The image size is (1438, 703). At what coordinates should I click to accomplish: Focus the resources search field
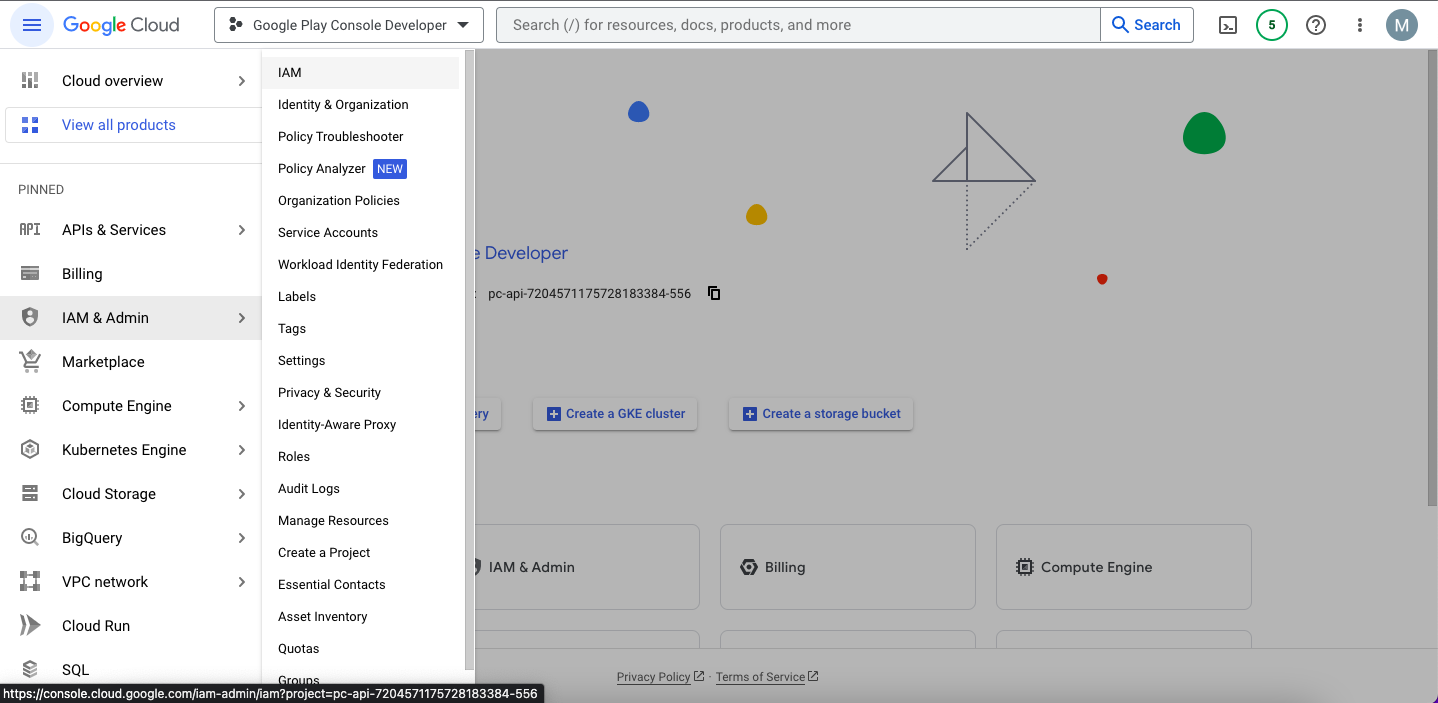798,25
